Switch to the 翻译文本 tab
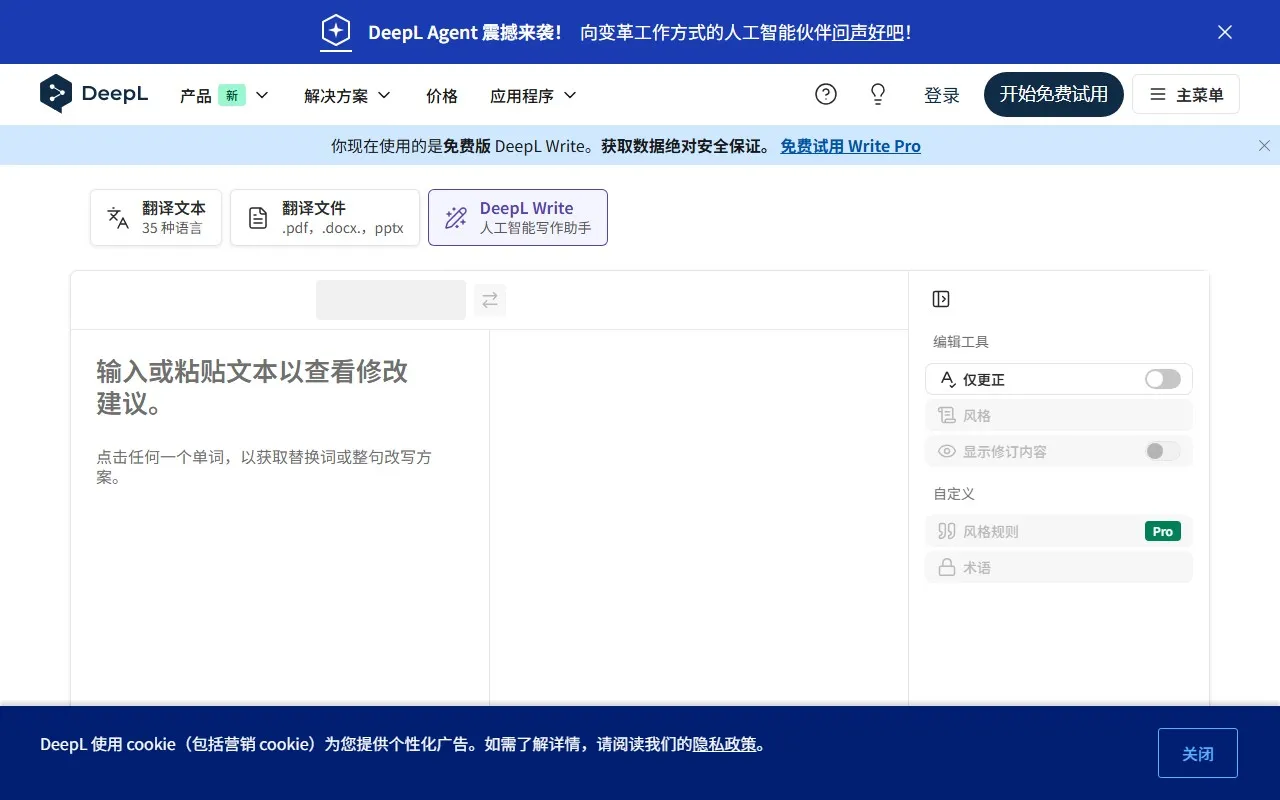The height and width of the screenshot is (800, 1280). [156, 217]
